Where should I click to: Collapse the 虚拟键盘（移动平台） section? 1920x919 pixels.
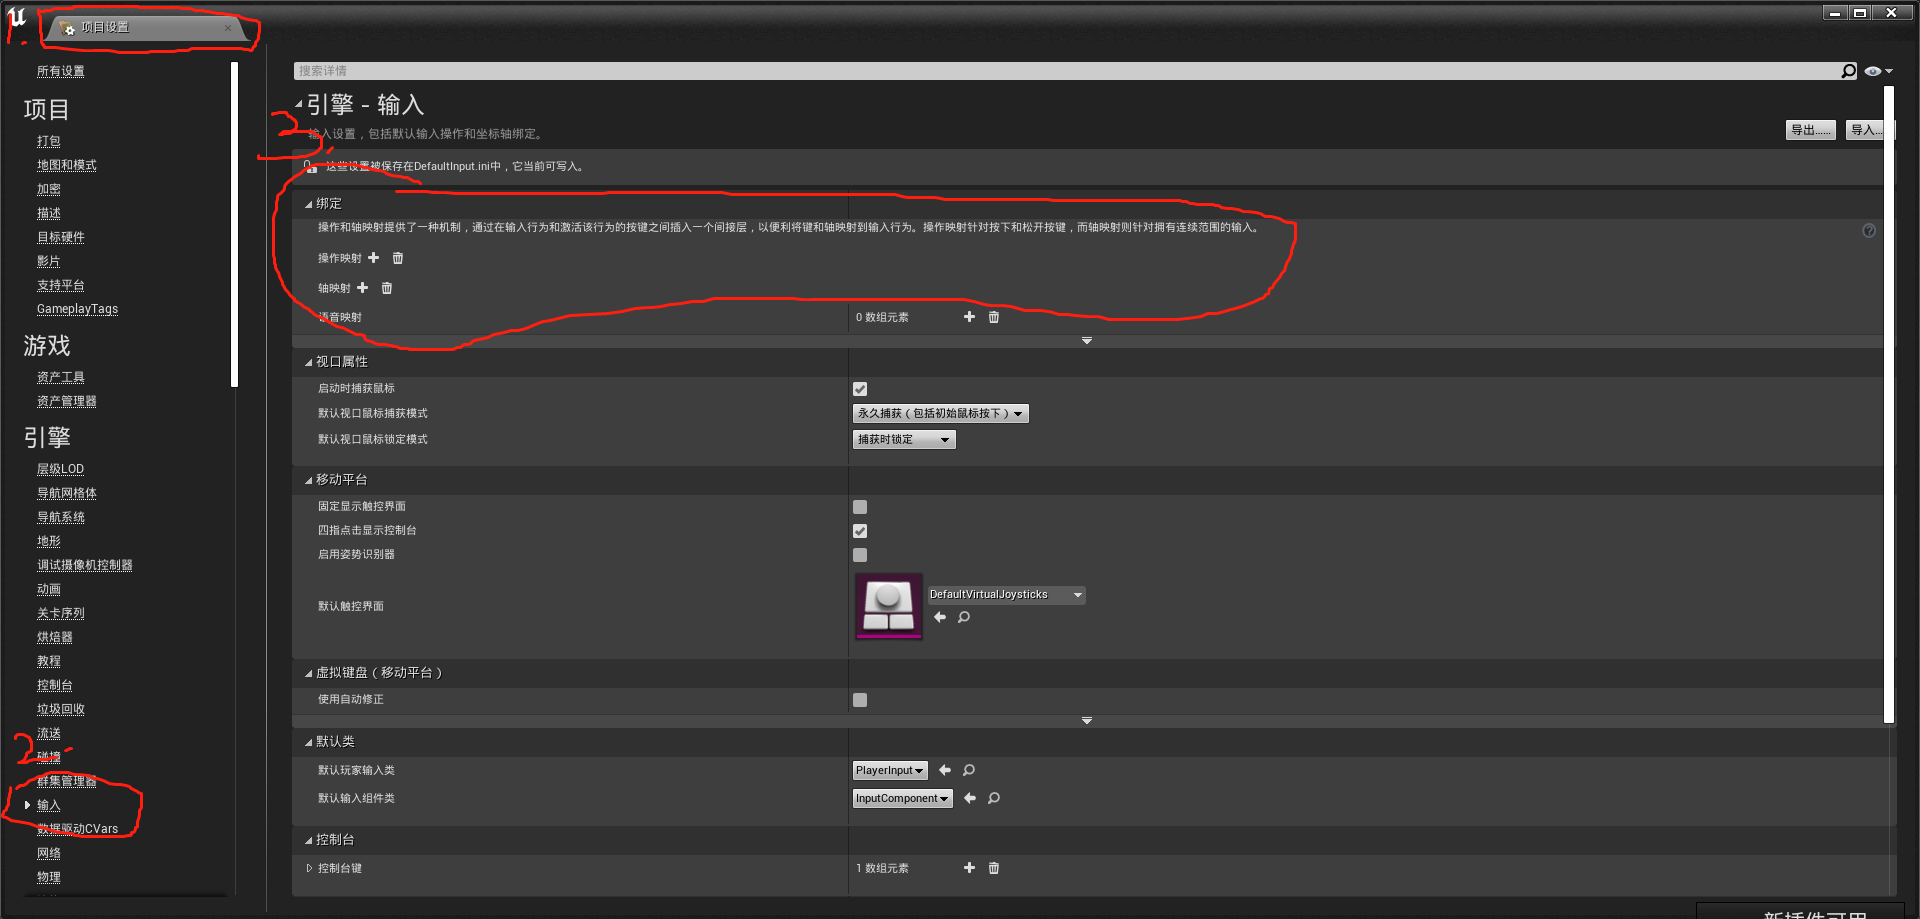309,673
